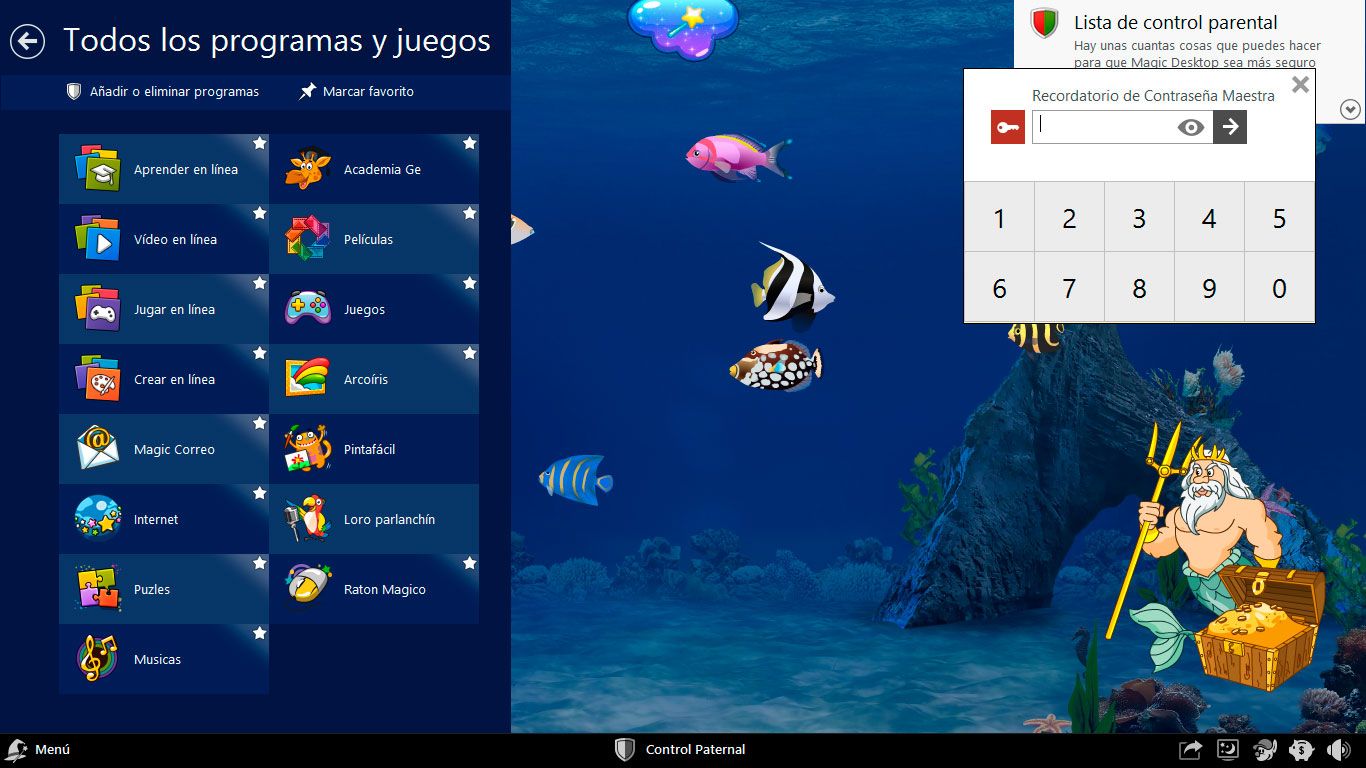Expand the Lista de control parental panel
This screenshot has width=1366, height=768.
[x=1350, y=109]
